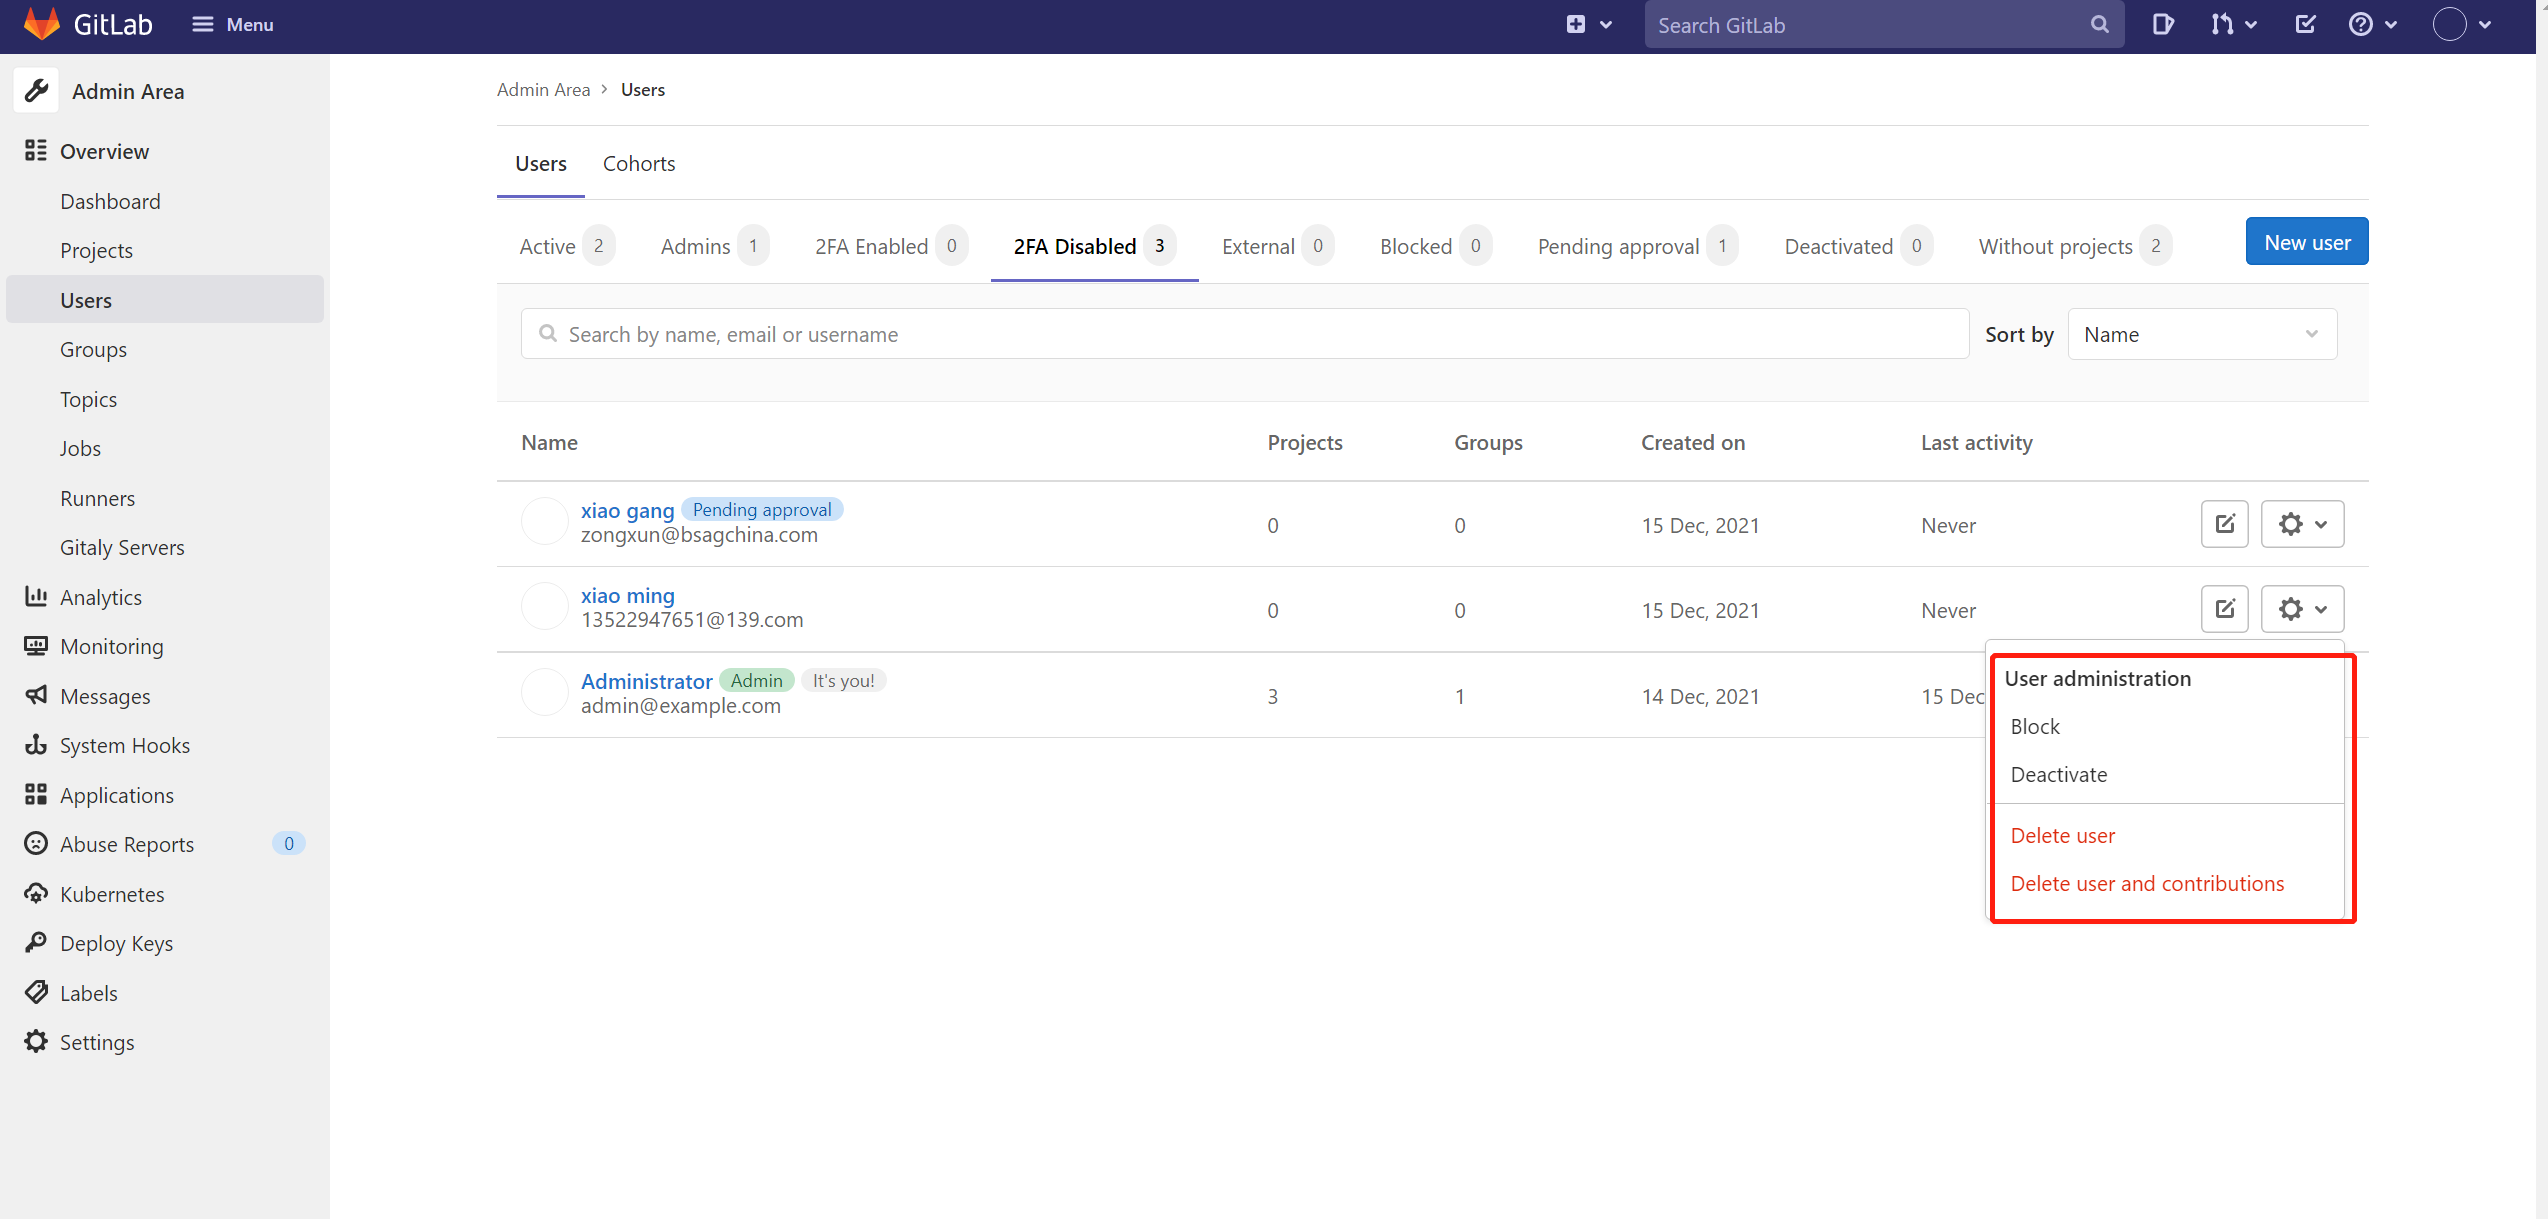Click the New user button
2548x1219 pixels.
pyautogui.click(x=2307, y=242)
